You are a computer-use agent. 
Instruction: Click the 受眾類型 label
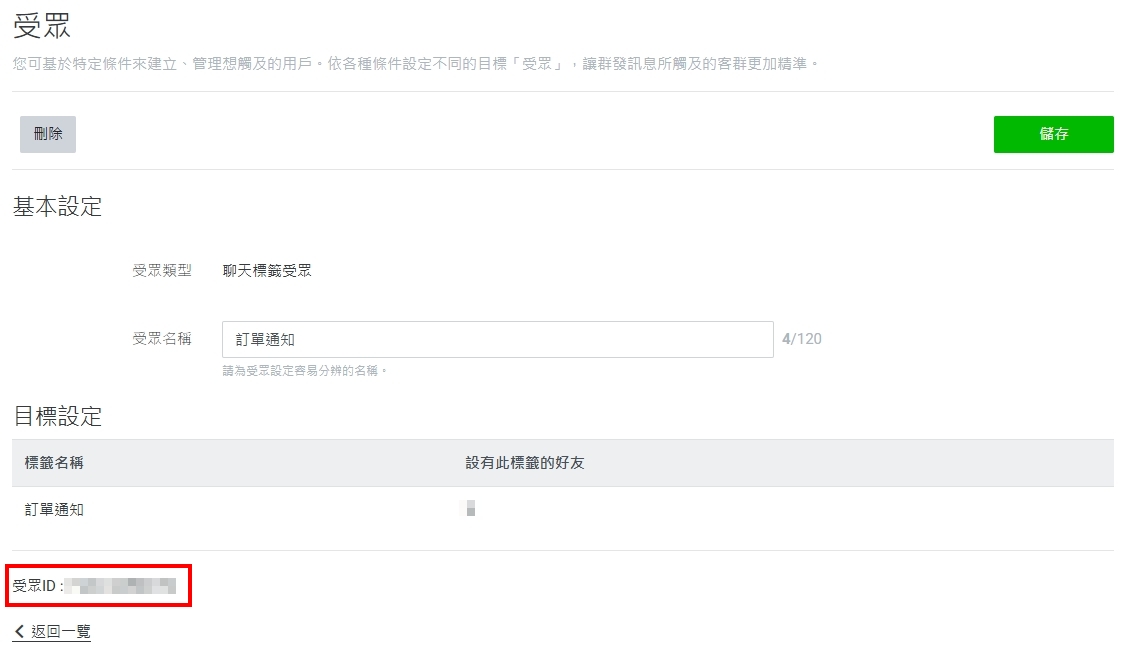[x=161, y=270]
